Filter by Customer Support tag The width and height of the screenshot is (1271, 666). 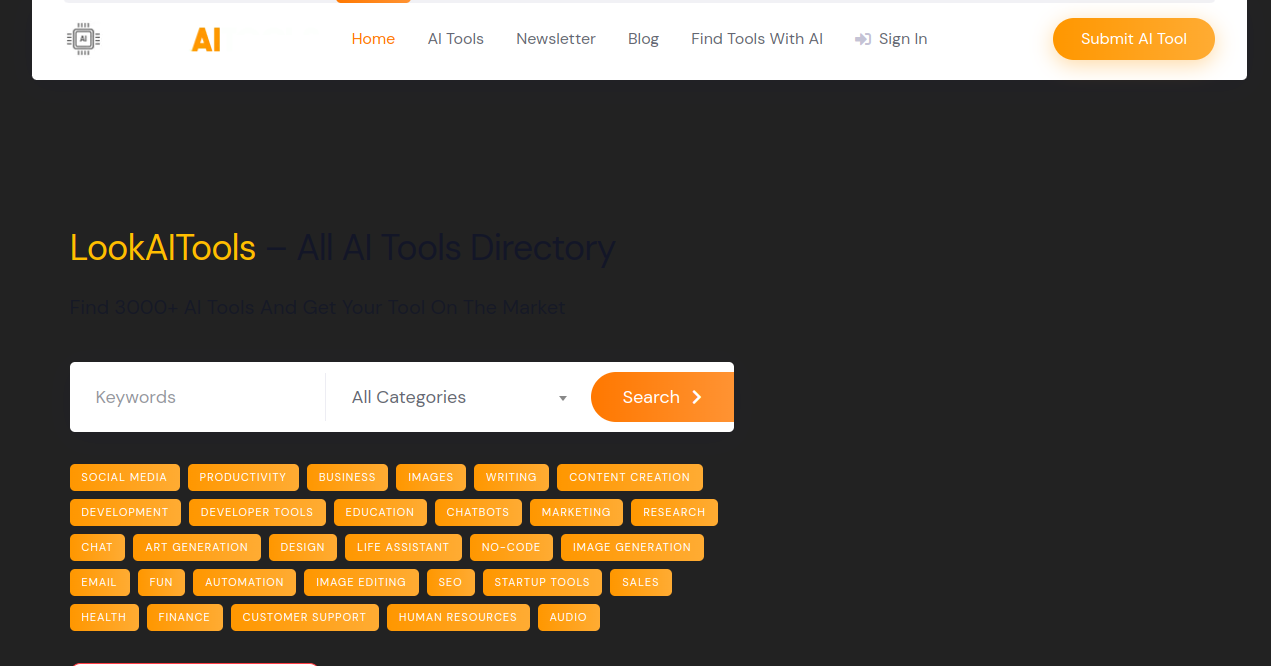305,617
